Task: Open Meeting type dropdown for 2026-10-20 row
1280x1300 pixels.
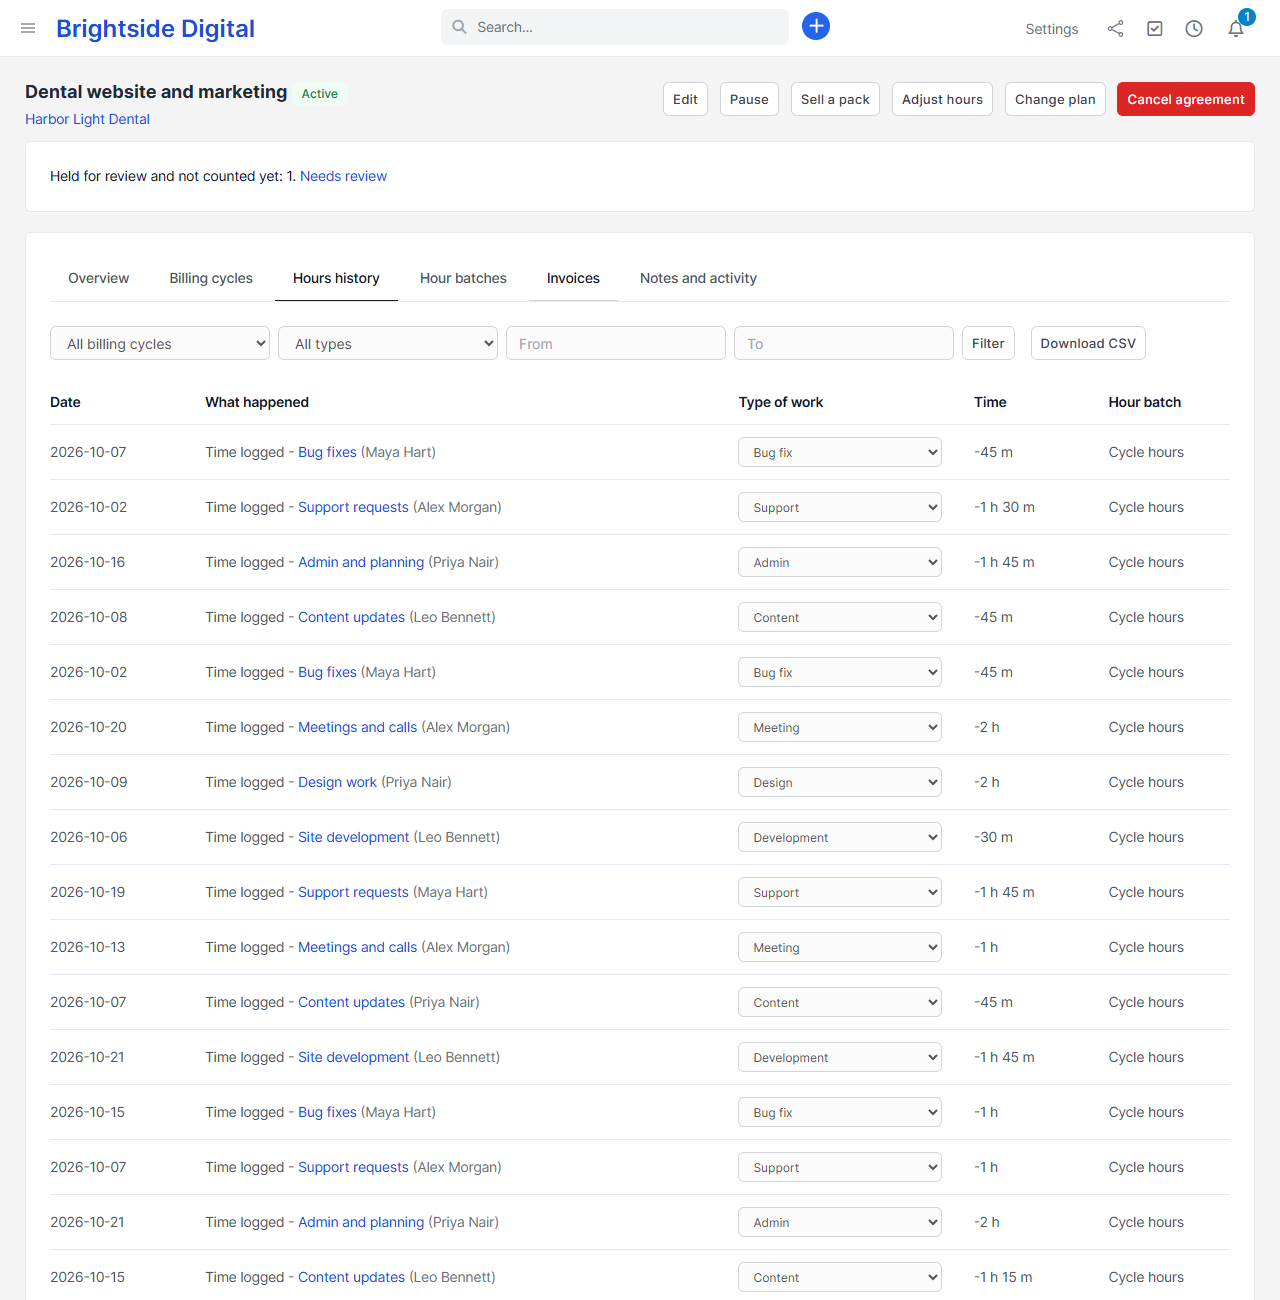Action: tap(840, 727)
